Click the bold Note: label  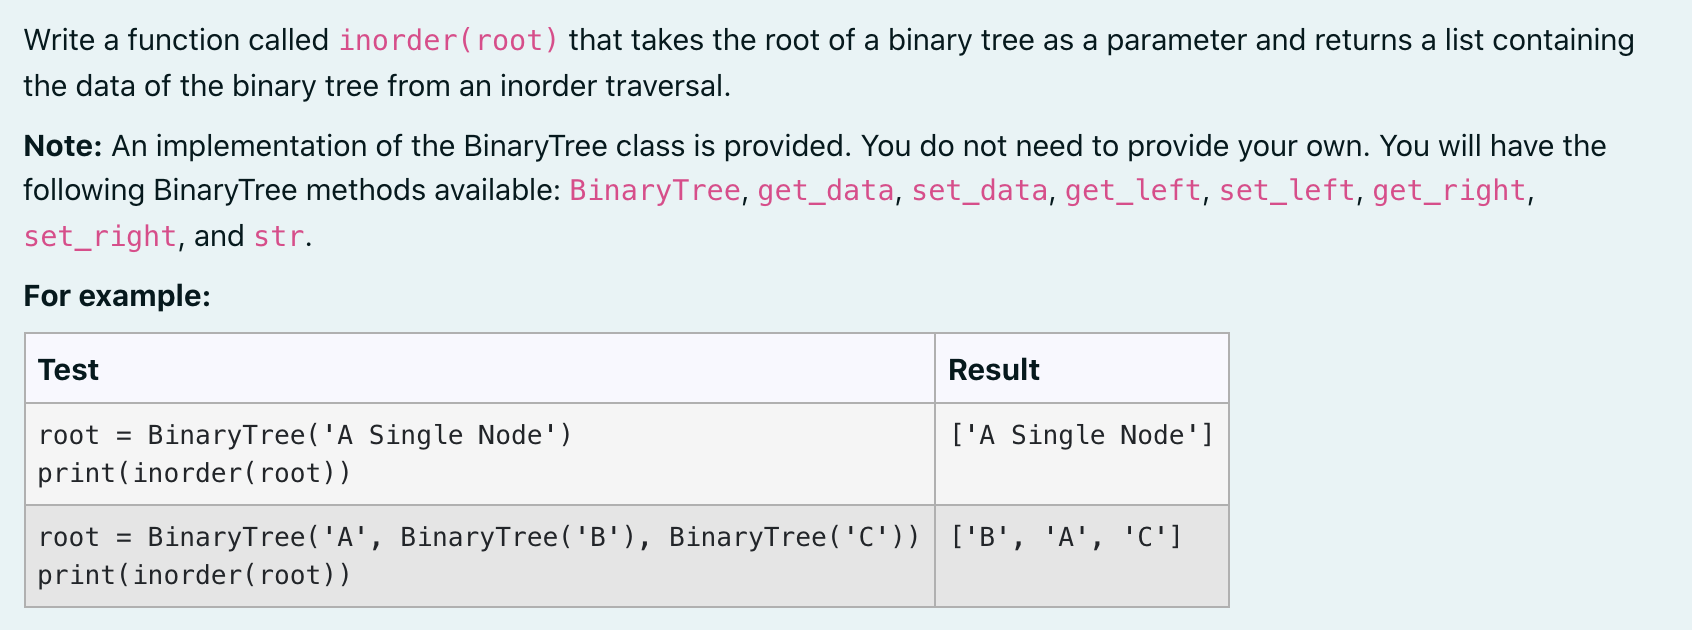[x=63, y=146]
